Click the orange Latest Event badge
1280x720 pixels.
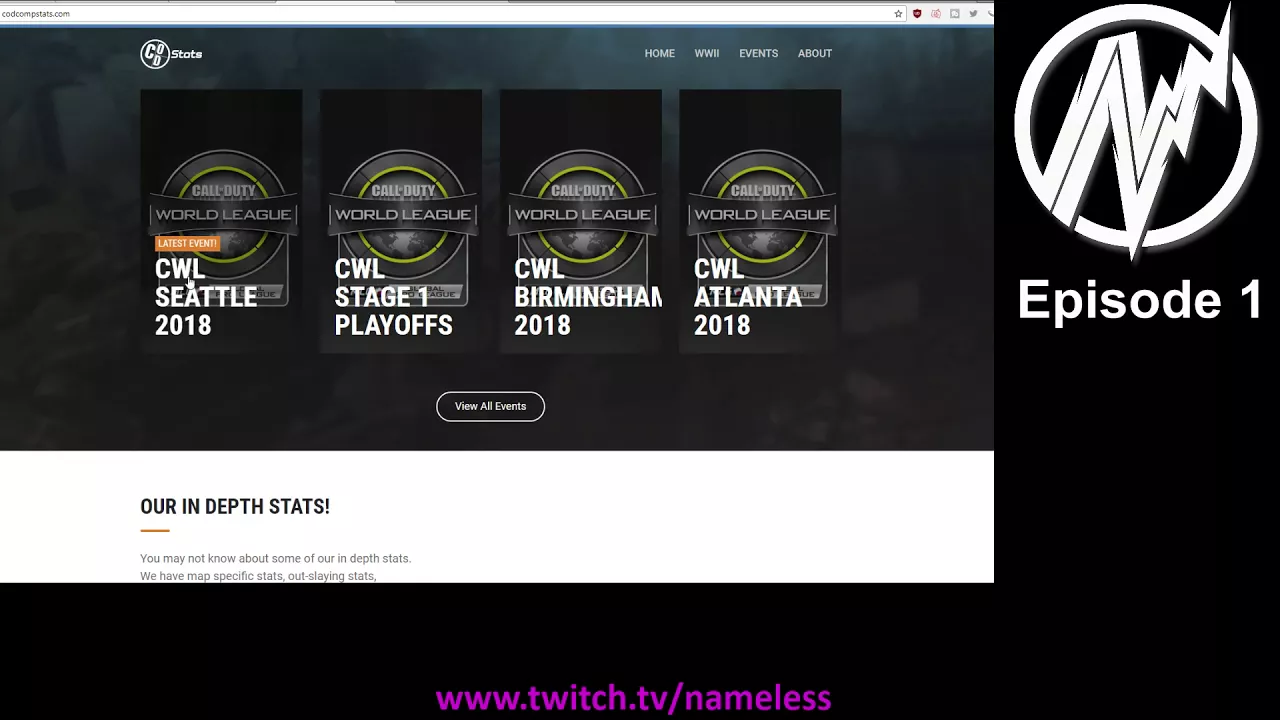click(187, 243)
